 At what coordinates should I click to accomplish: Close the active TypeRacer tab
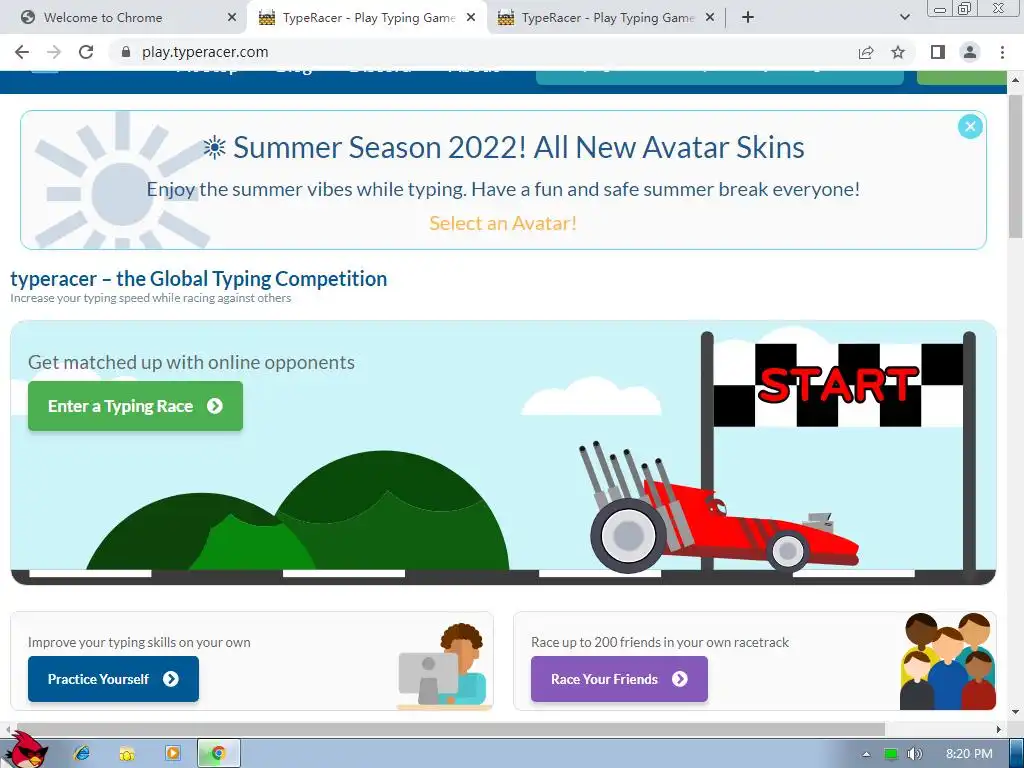pyautogui.click(x=471, y=18)
